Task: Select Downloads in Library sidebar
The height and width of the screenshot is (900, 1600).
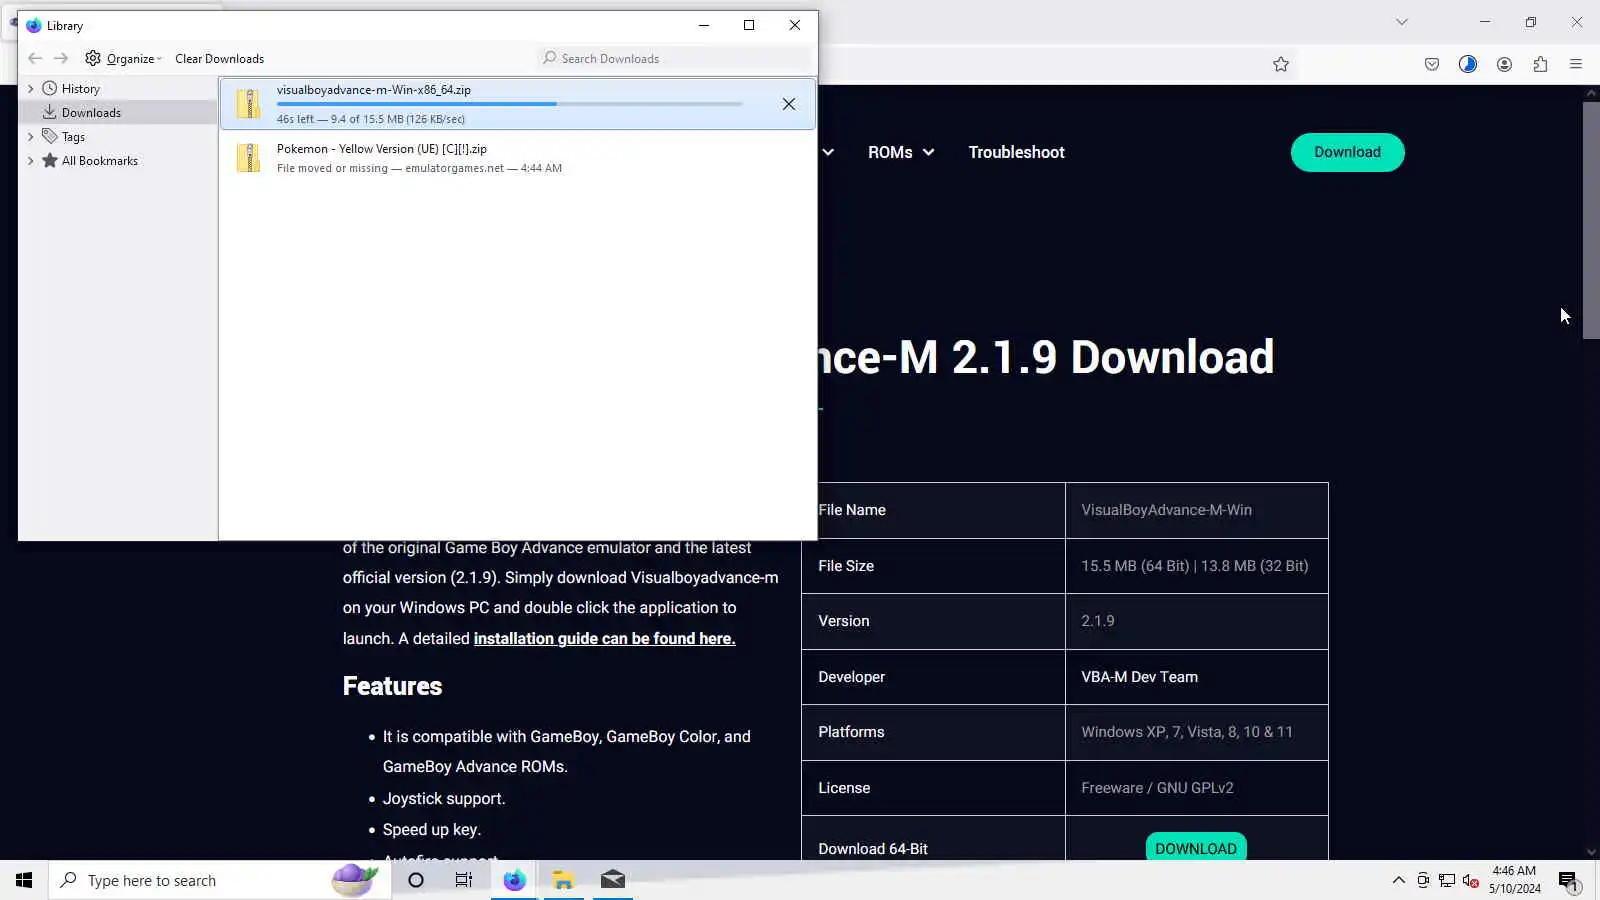Action: click(x=91, y=112)
